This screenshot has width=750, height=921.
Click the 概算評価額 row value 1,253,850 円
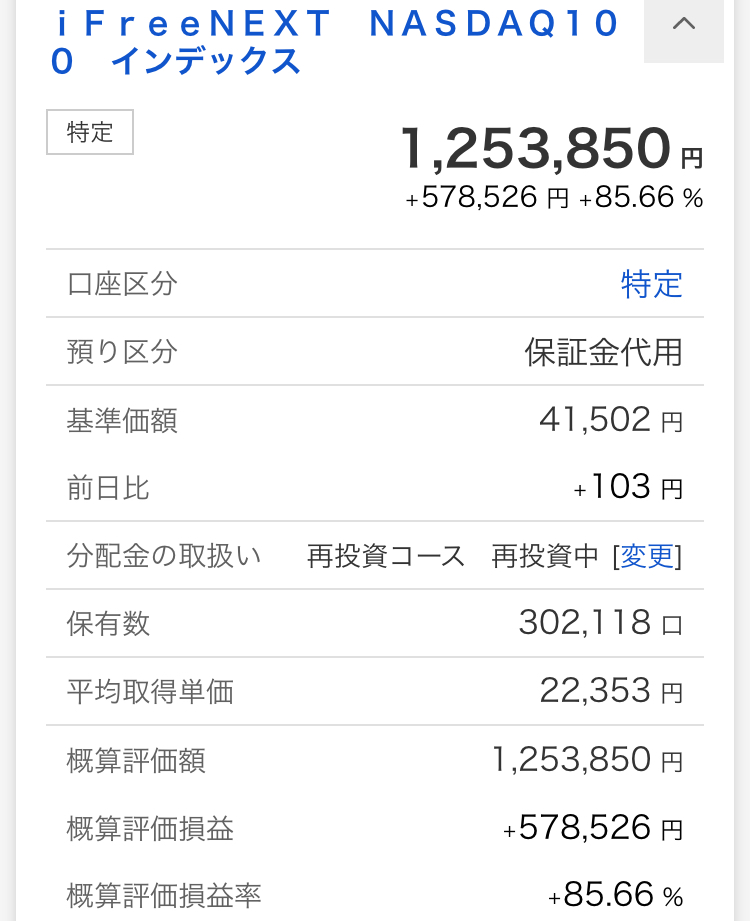pyautogui.click(x=587, y=760)
